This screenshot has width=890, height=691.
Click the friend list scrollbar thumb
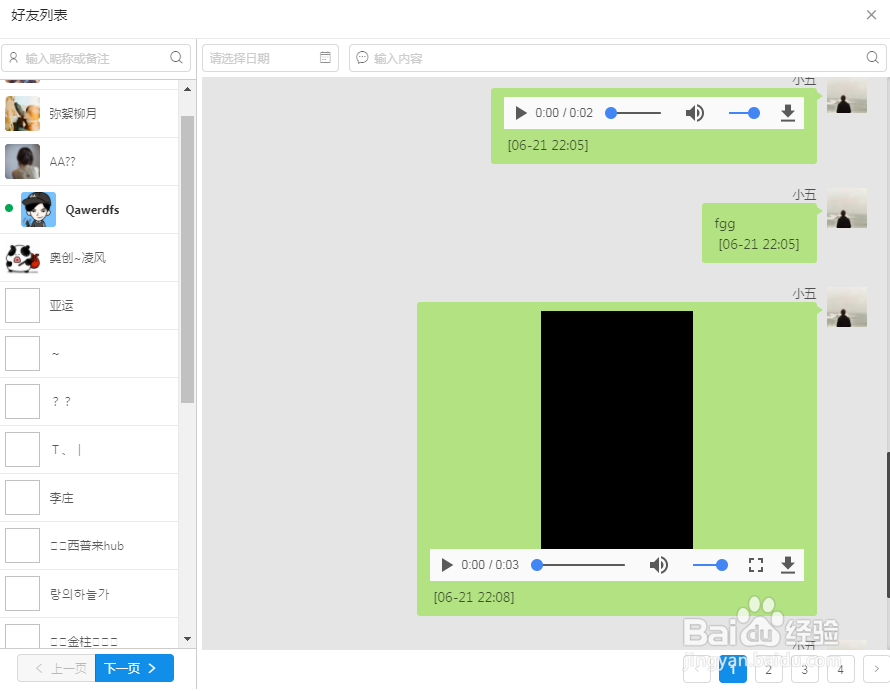pos(187,259)
